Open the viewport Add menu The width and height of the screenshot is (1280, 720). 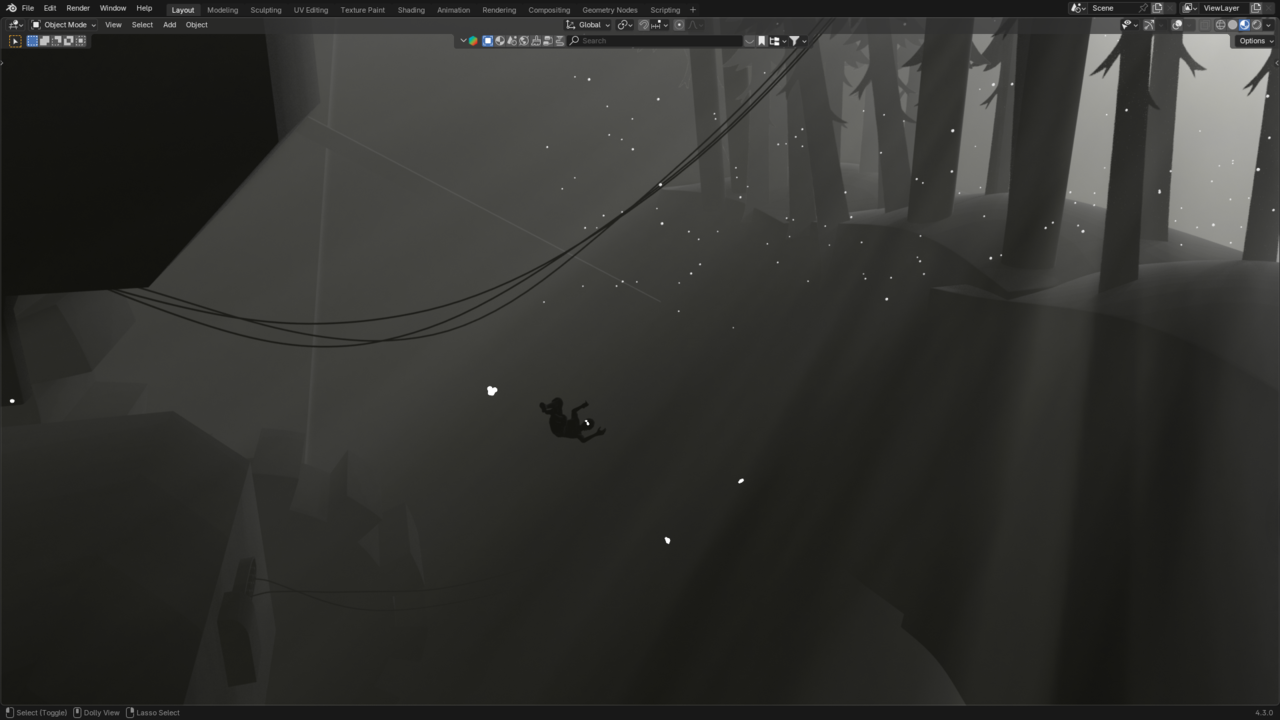170,25
